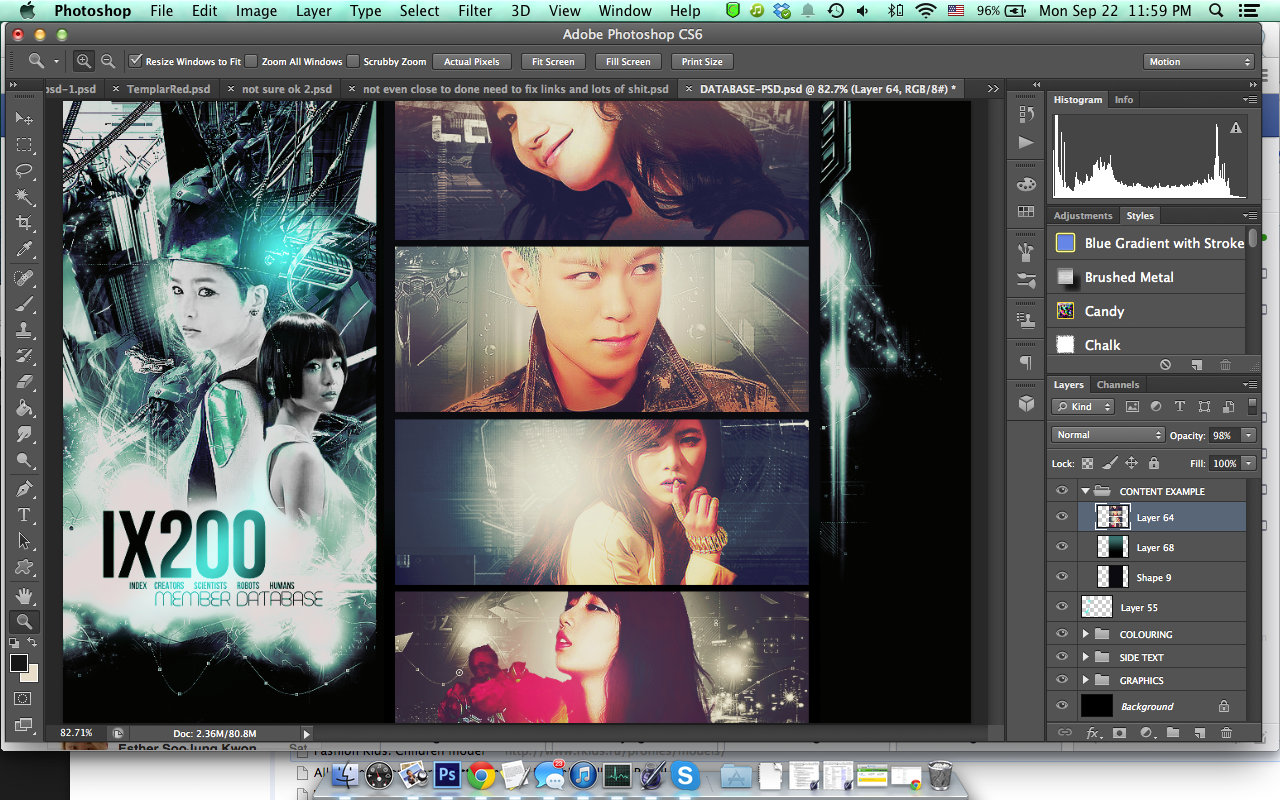Switch to TemplarRed.psd document tab

pos(168,89)
